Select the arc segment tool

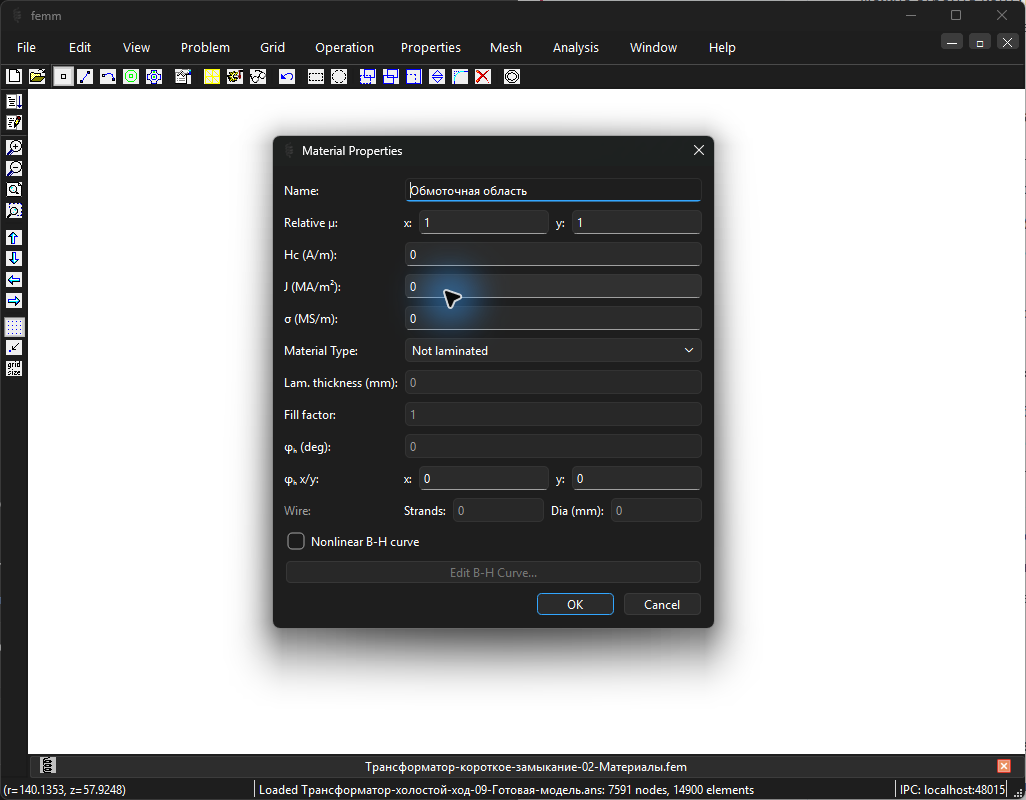[108, 77]
